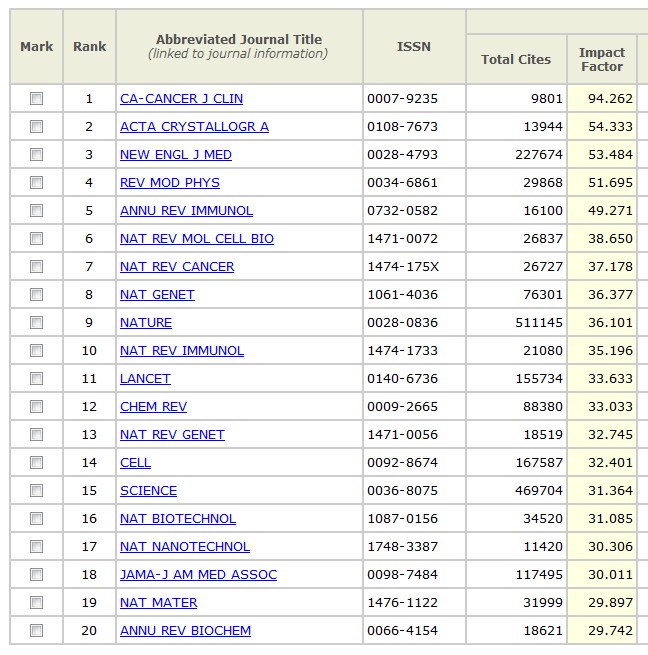Select the checkbox for LANCET
Viewport: 648px width, 655px height.
pos(37,379)
